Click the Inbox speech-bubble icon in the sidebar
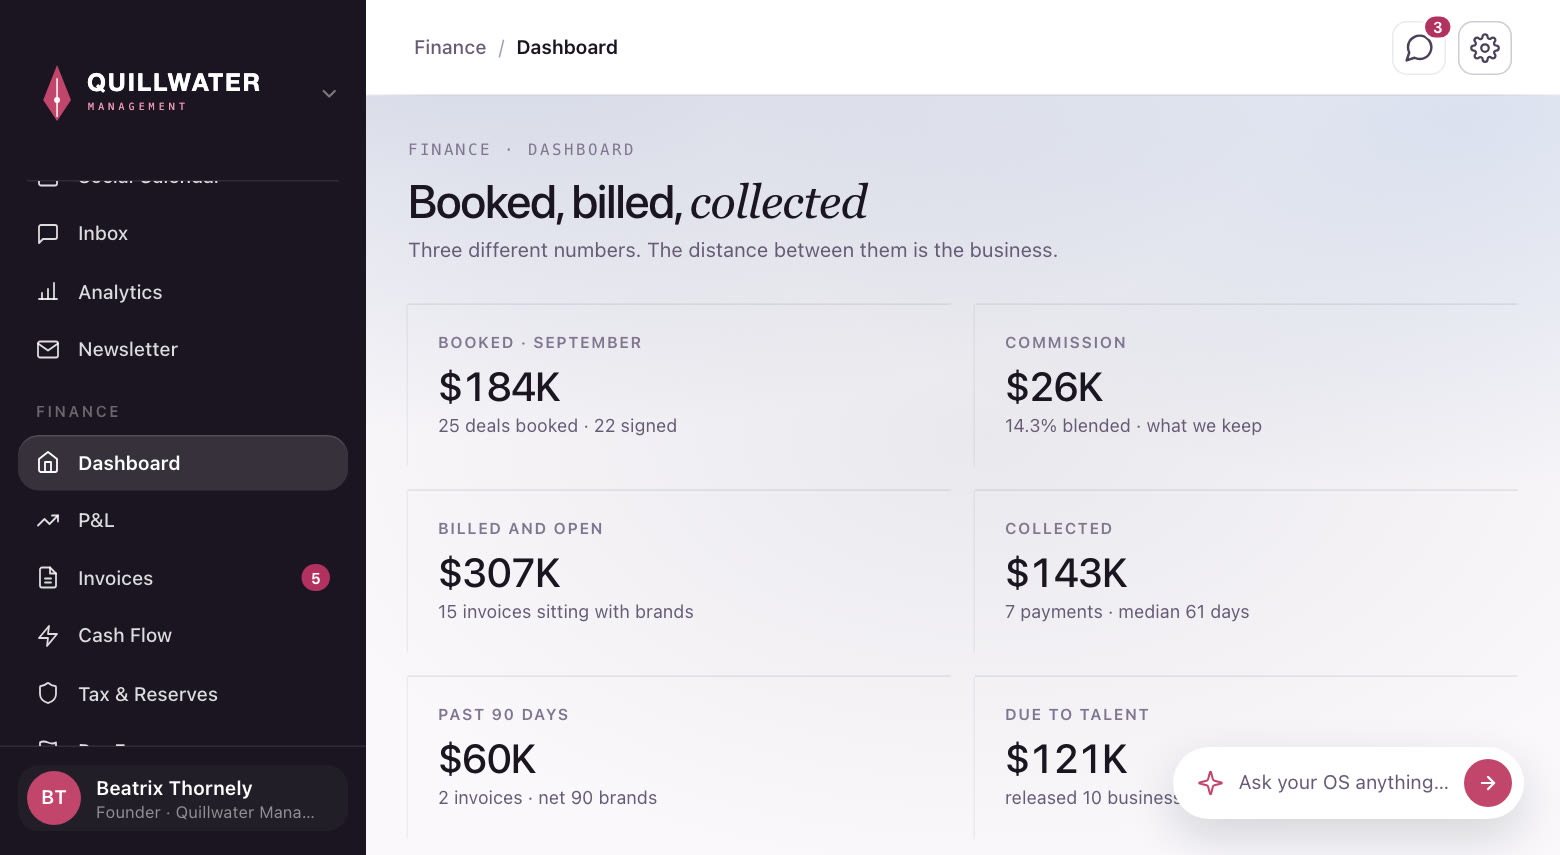The height and width of the screenshot is (855, 1560). click(x=48, y=234)
